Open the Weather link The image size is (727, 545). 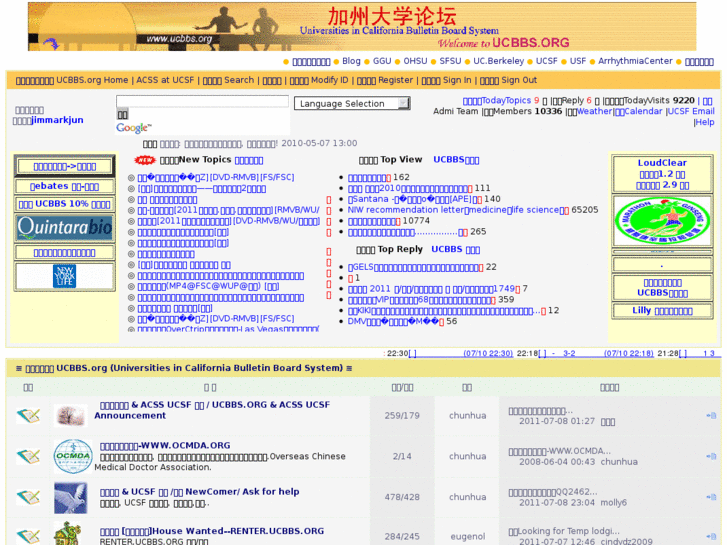pyautogui.click(x=594, y=111)
